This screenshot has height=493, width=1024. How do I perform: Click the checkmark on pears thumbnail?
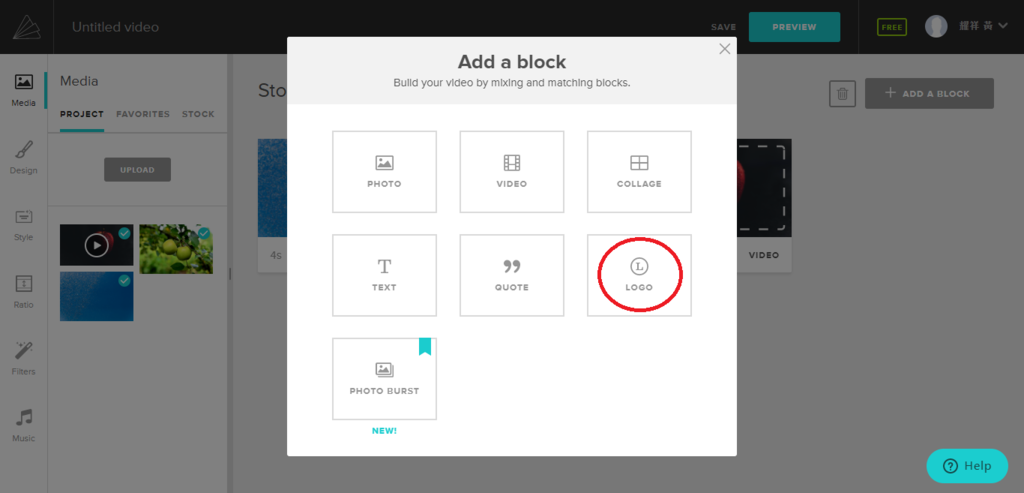pos(204,233)
